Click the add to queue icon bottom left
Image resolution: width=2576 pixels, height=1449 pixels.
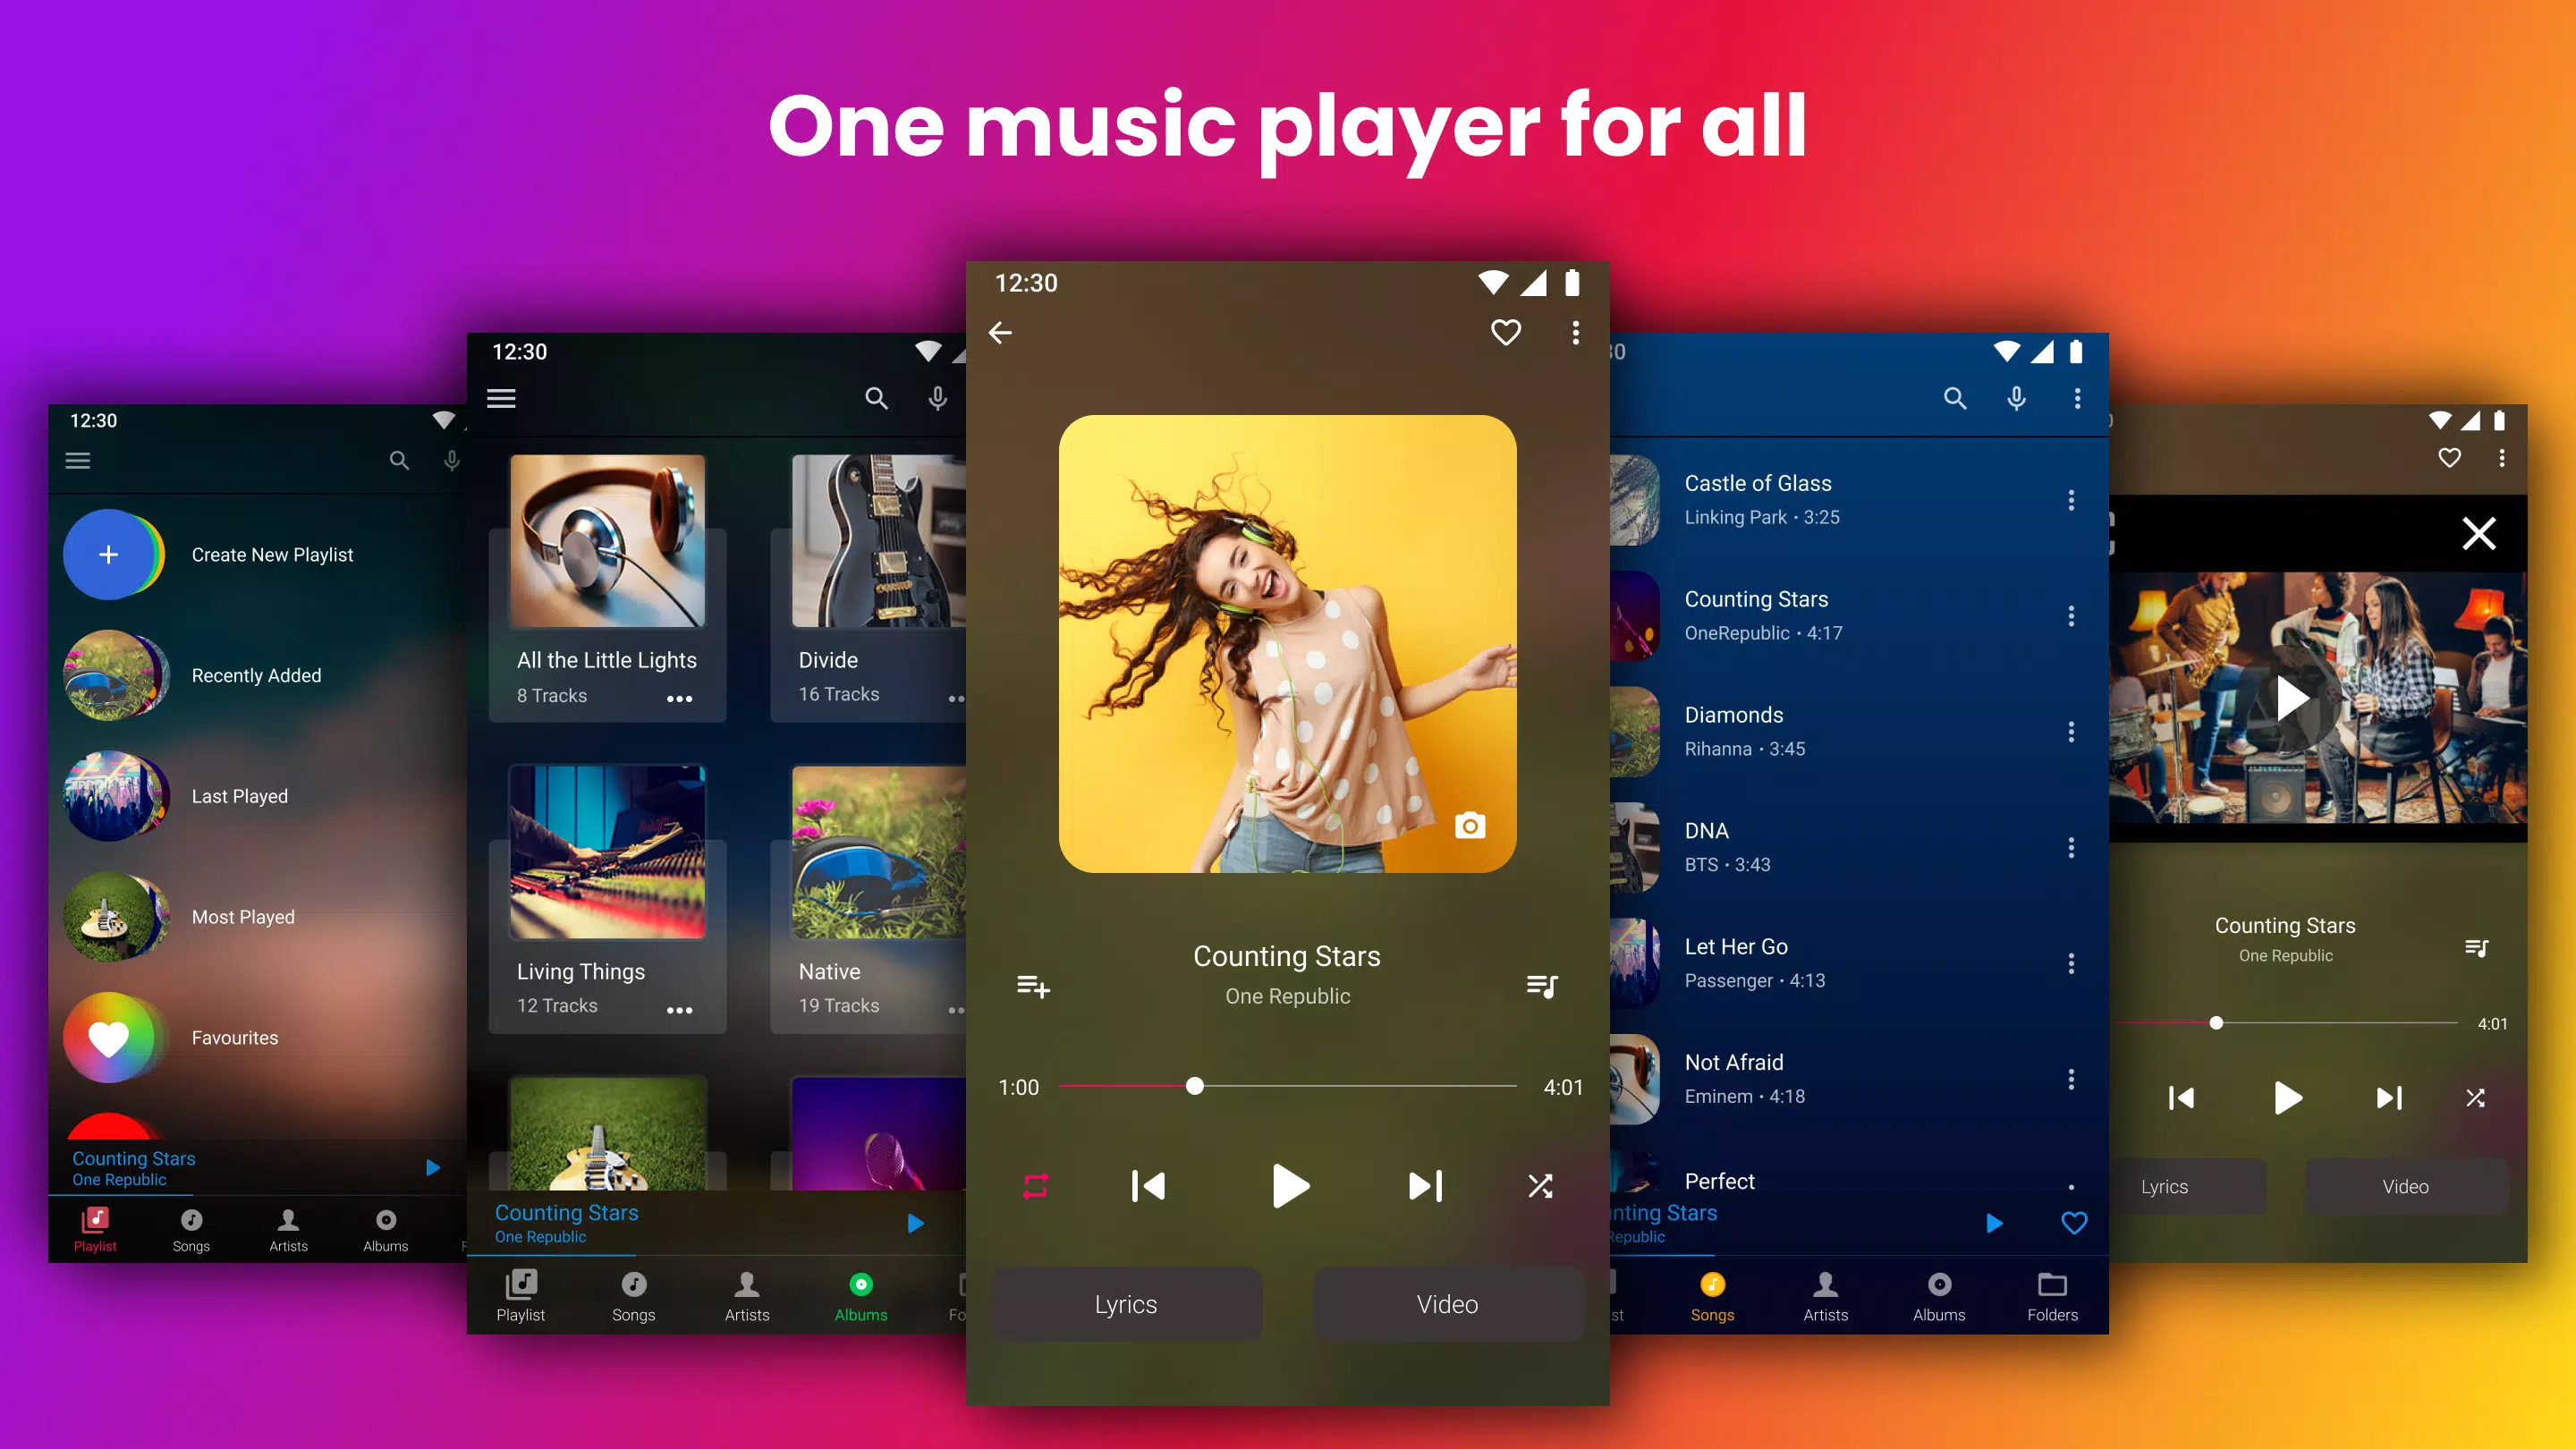tap(1031, 986)
